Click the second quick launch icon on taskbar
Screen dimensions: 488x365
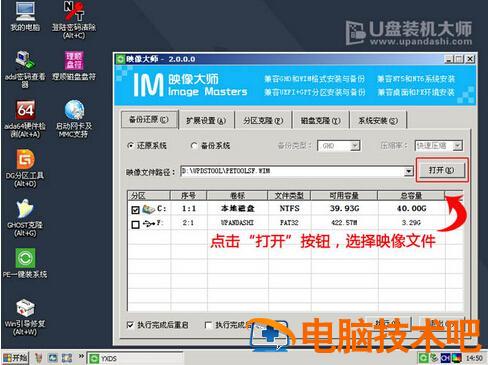pyautogui.click(x=53, y=358)
